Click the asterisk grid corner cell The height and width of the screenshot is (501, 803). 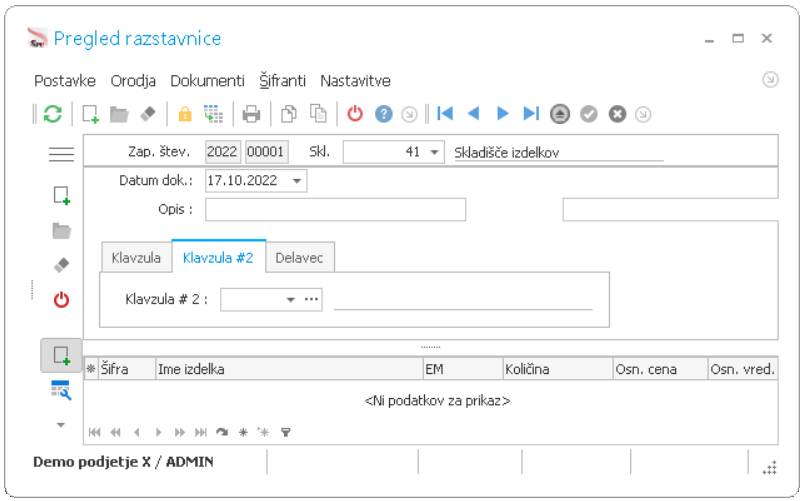click(x=91, y=369)
